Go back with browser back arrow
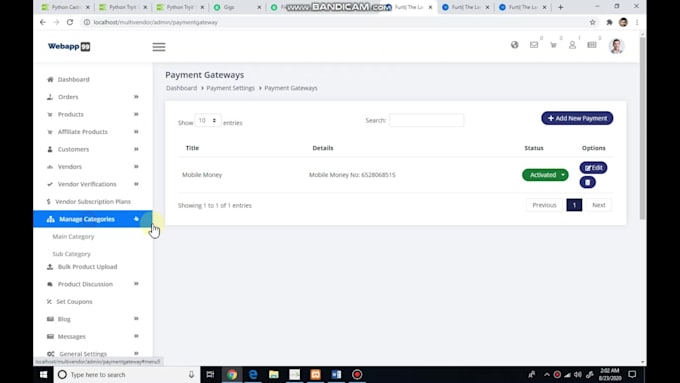 click(x=42, y=22)
